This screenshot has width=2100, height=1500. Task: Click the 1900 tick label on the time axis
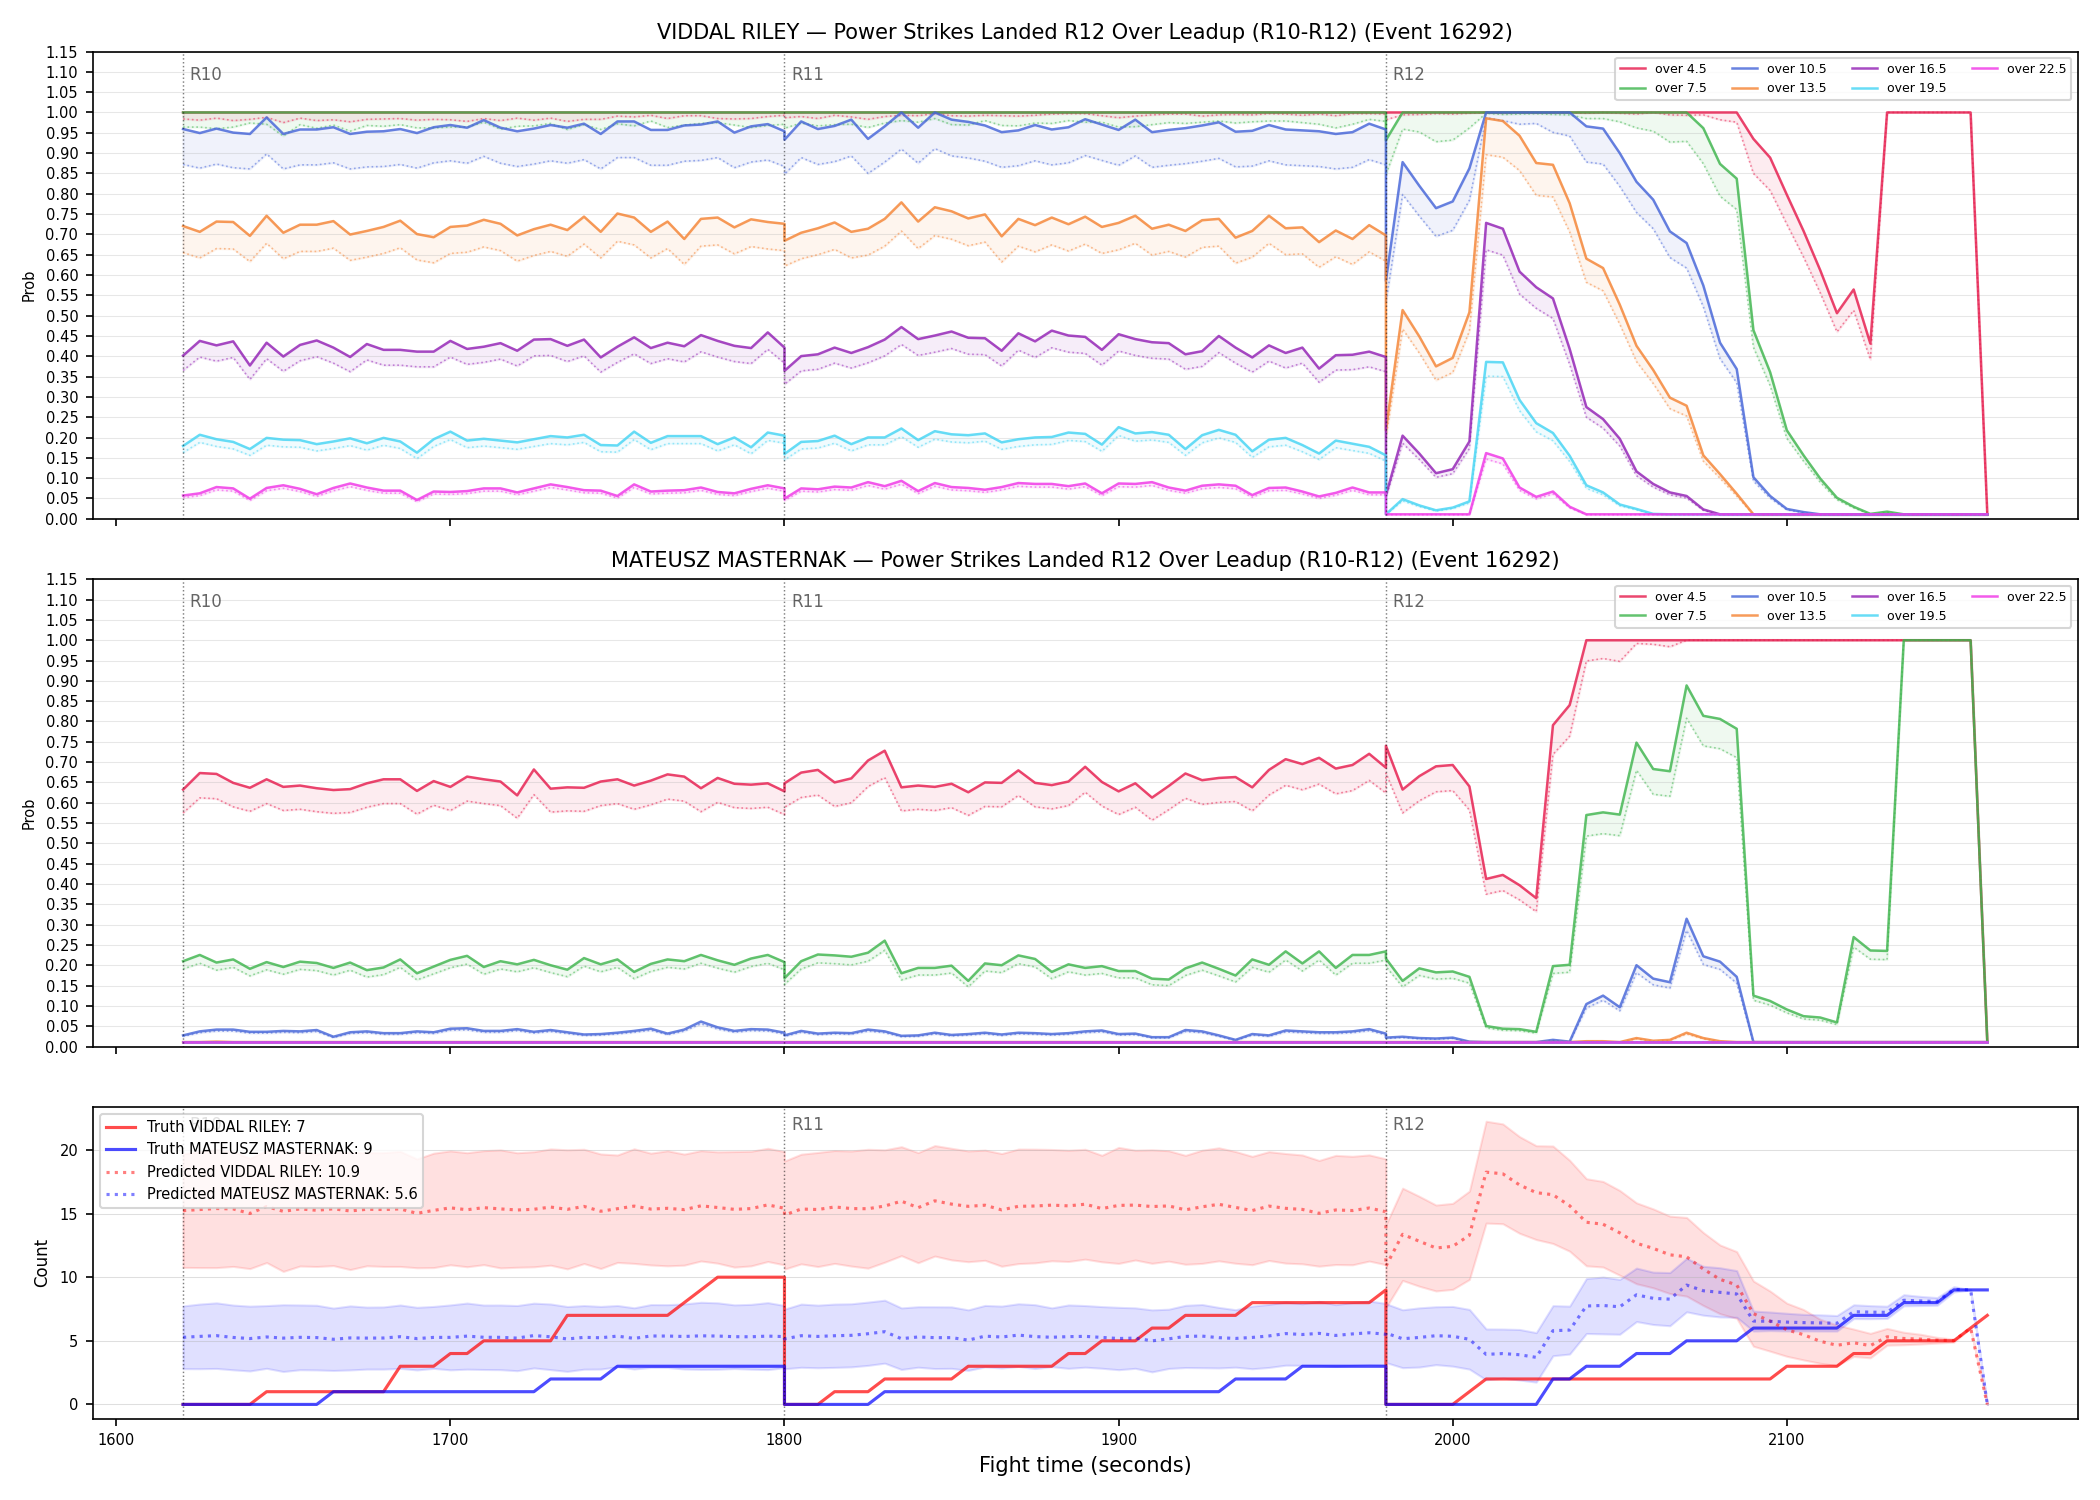point(1118,1439)
